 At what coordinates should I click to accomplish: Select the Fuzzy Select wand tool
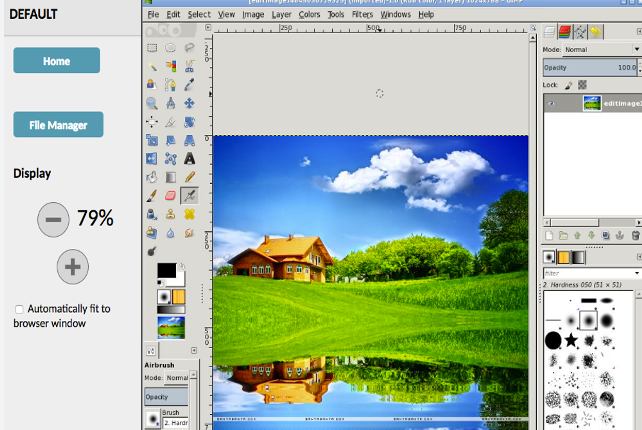coord(152,66)
